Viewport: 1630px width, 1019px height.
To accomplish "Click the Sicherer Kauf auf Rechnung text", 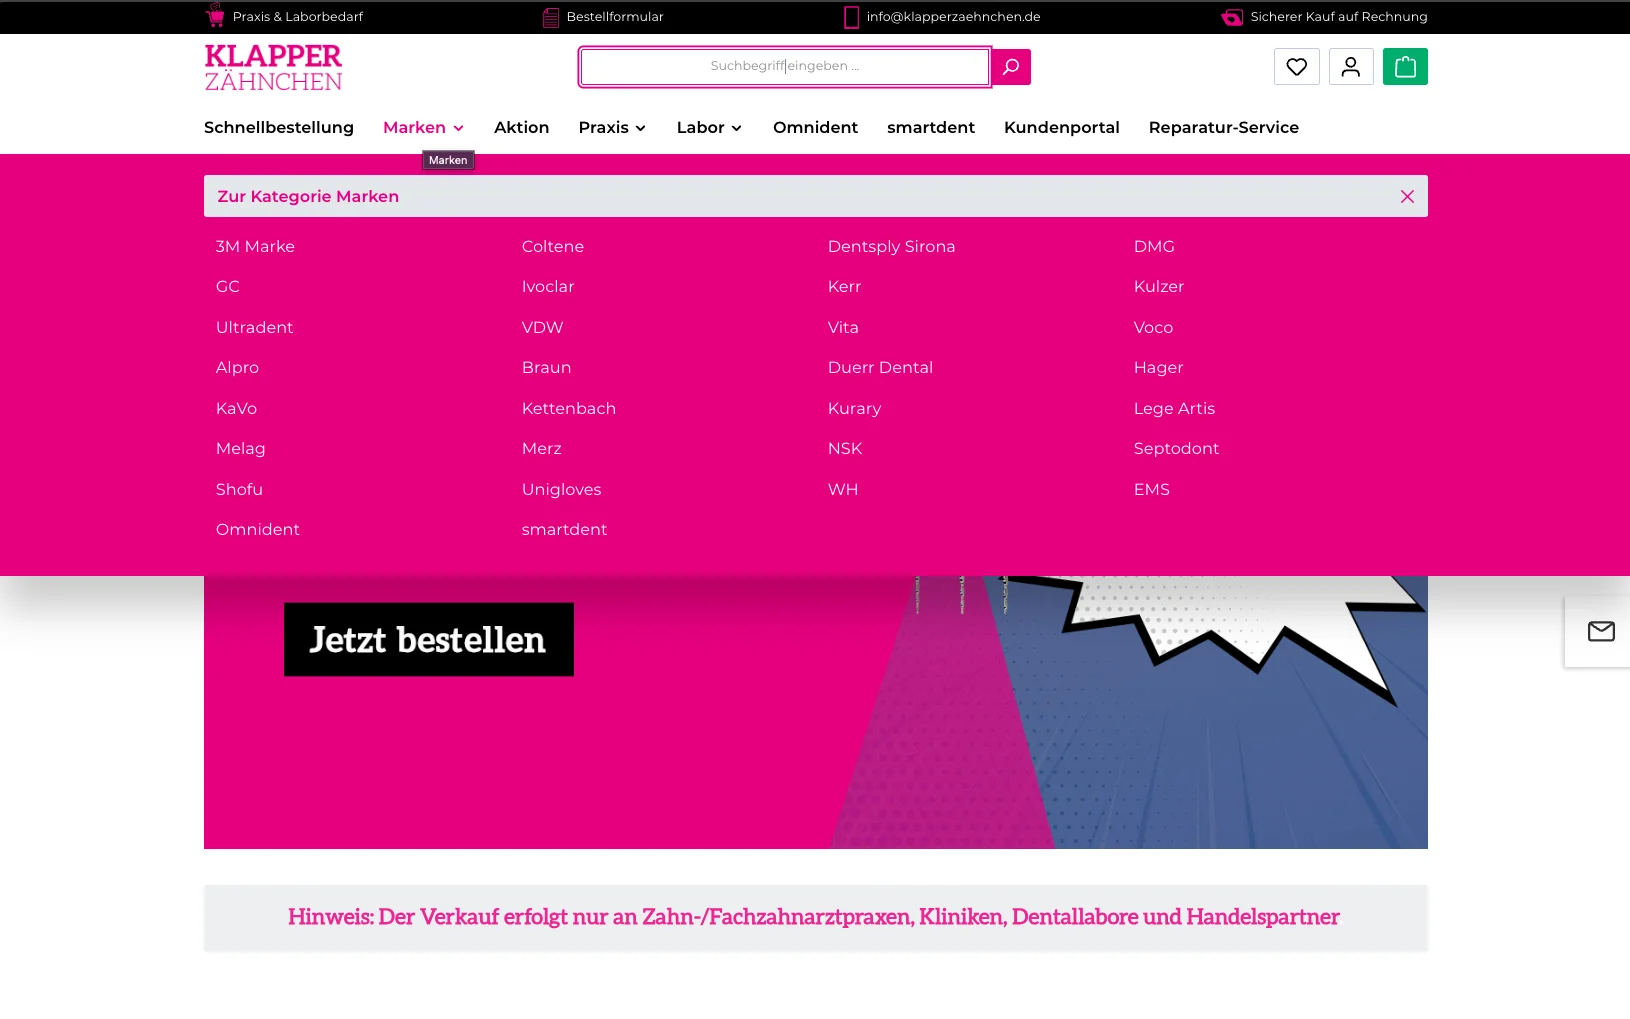I will (1339, 17).
